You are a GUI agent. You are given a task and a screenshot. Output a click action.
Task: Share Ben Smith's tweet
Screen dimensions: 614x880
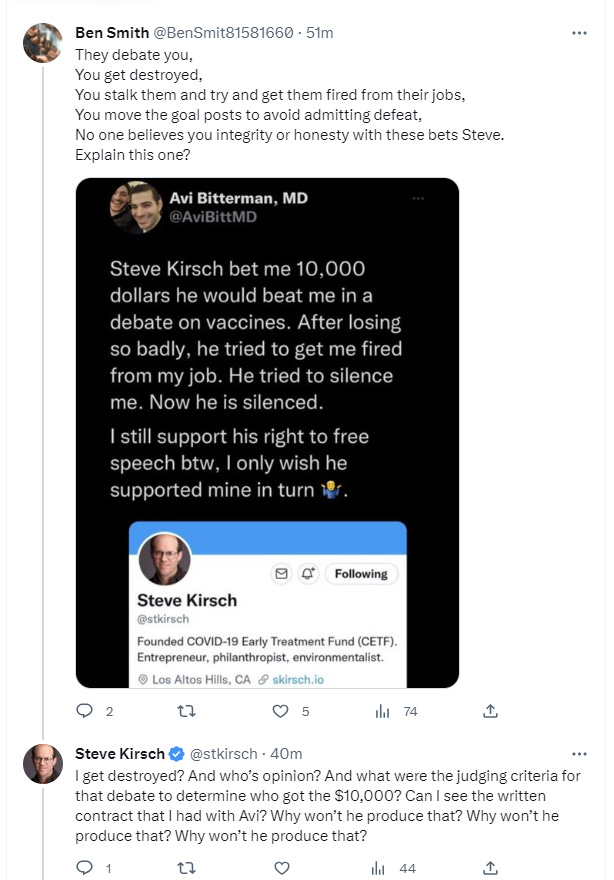[490, 711]
